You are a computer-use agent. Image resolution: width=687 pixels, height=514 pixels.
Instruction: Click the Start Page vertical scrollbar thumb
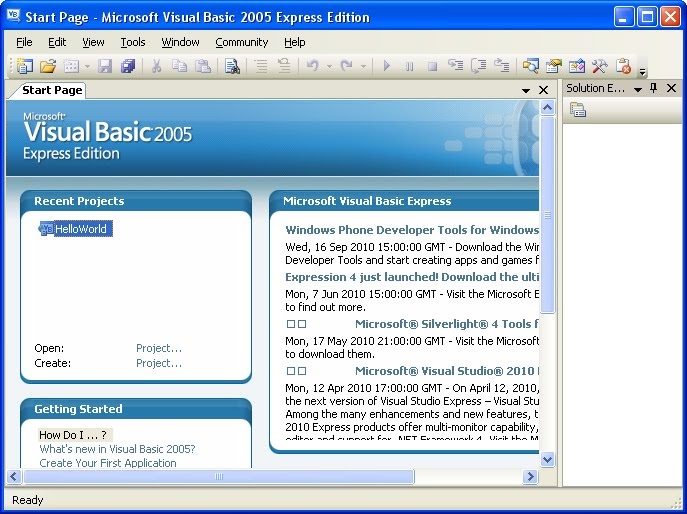pyautogui.click(x=548, y=215)
